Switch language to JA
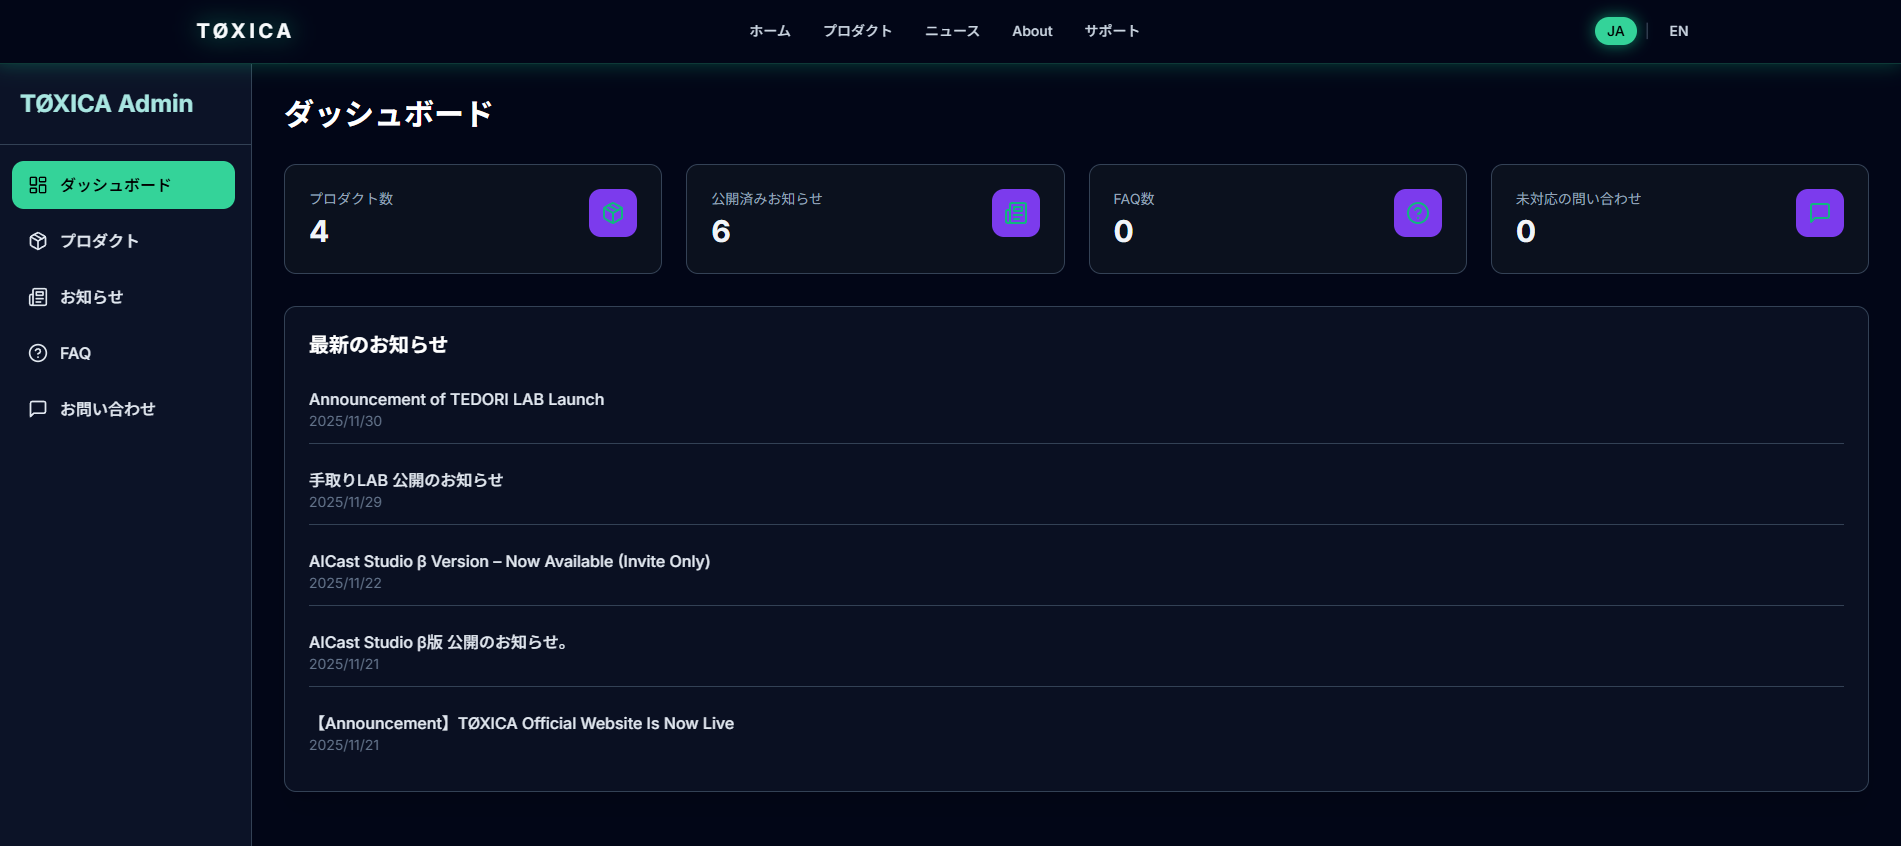 1615,31
